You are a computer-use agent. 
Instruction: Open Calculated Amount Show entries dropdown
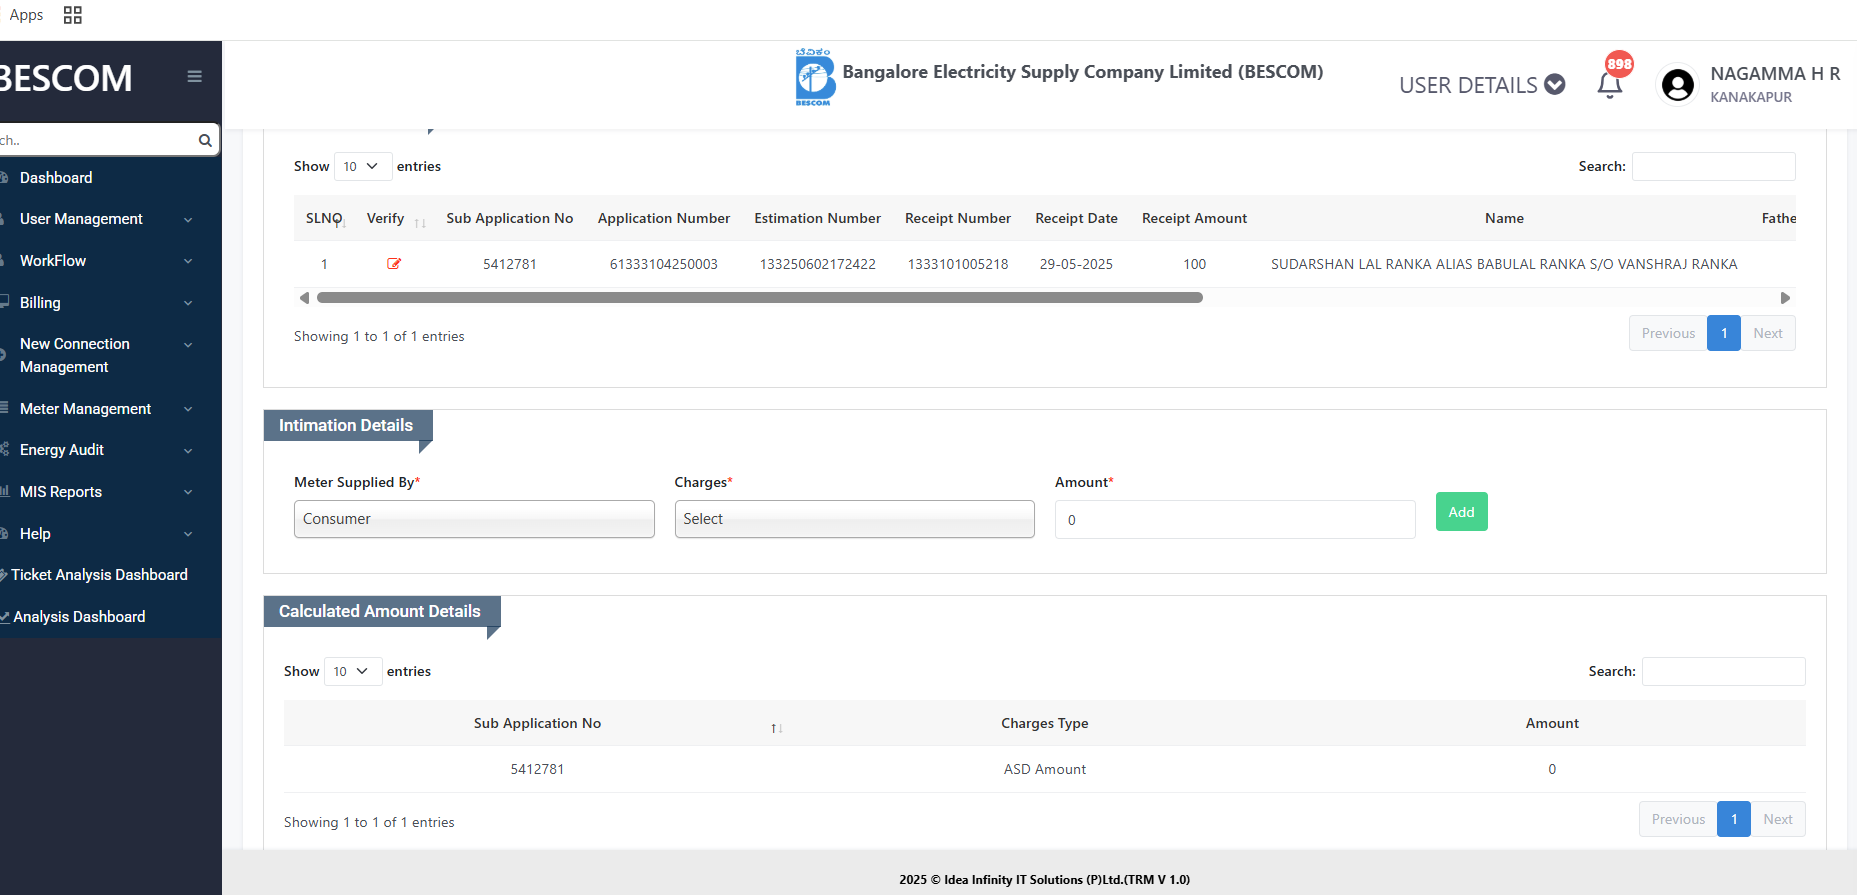coord(352,671)
